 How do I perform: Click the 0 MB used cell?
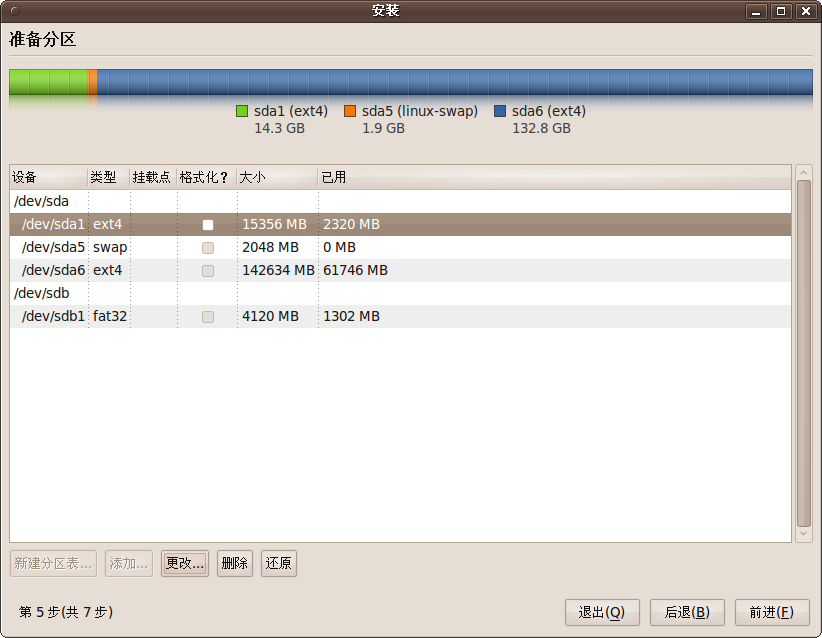(340, 247)
